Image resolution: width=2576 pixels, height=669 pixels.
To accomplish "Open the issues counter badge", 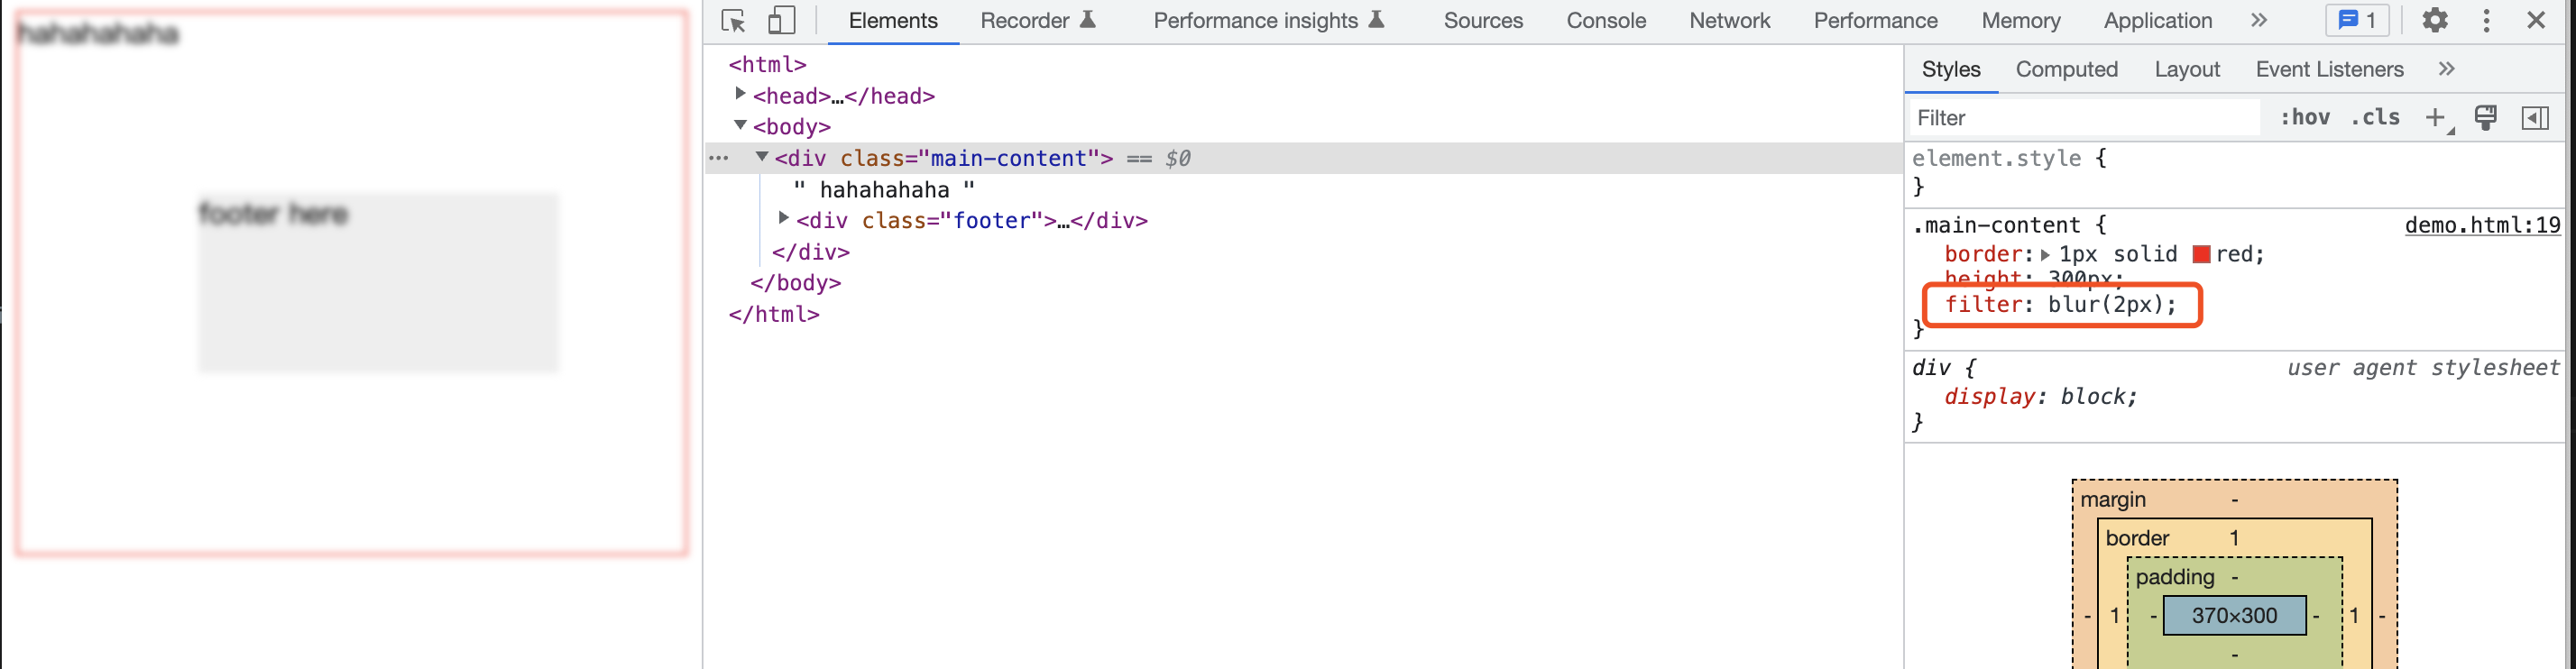I will click(x=2357, y=21).
